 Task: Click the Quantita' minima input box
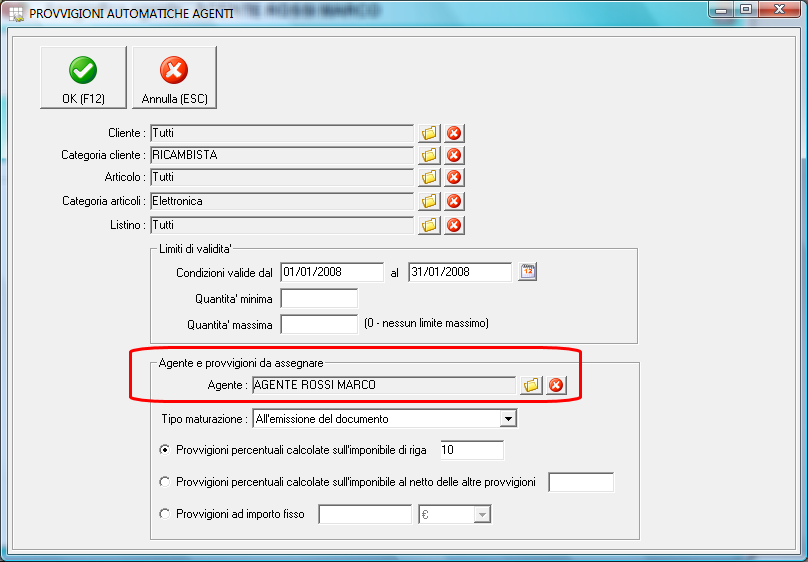pyautogui.click(x=319, y=299)
